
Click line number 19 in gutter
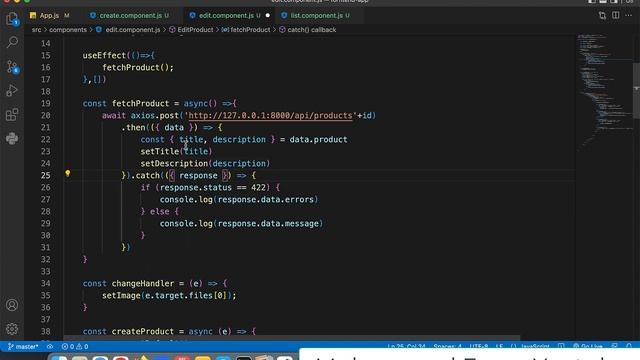point(46,103)
